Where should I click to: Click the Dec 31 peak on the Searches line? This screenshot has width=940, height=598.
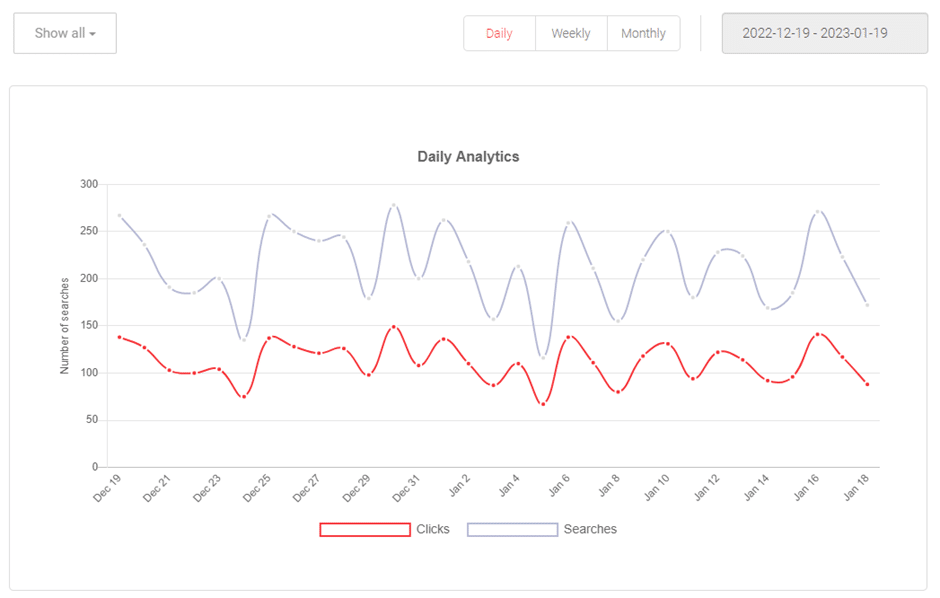(392, 205)
